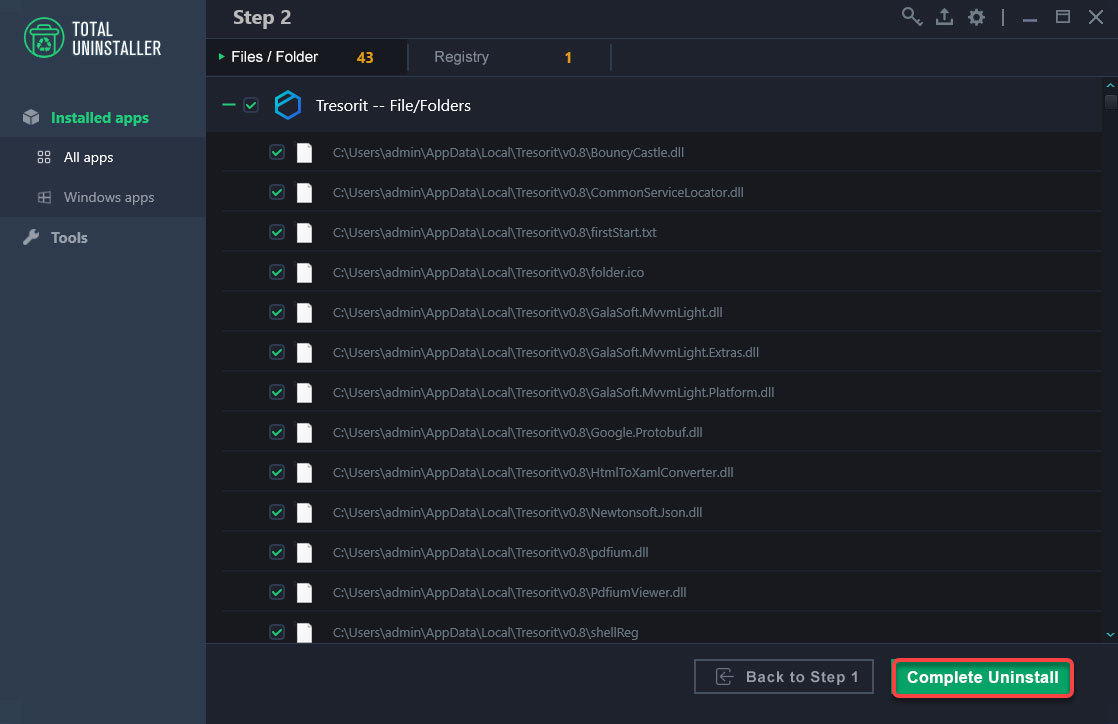Click file icon beside Newtonsoft.Json.dll
The width and height of the screenshot is (1118, 724).
[304, 512]
